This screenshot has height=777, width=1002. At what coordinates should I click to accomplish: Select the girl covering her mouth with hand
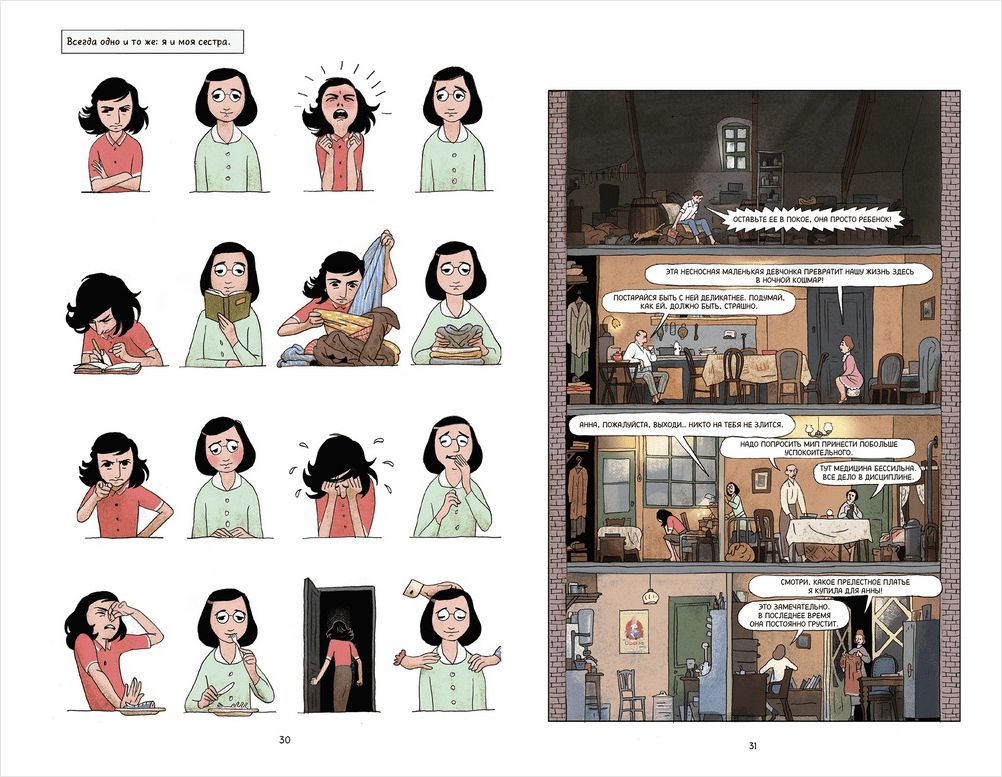click(452, 476)
